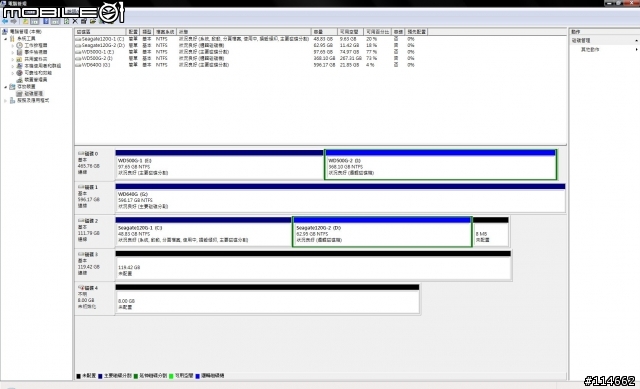640x389 pixels.
Task: Sort by the Status column header
Action: pos(244,32)
